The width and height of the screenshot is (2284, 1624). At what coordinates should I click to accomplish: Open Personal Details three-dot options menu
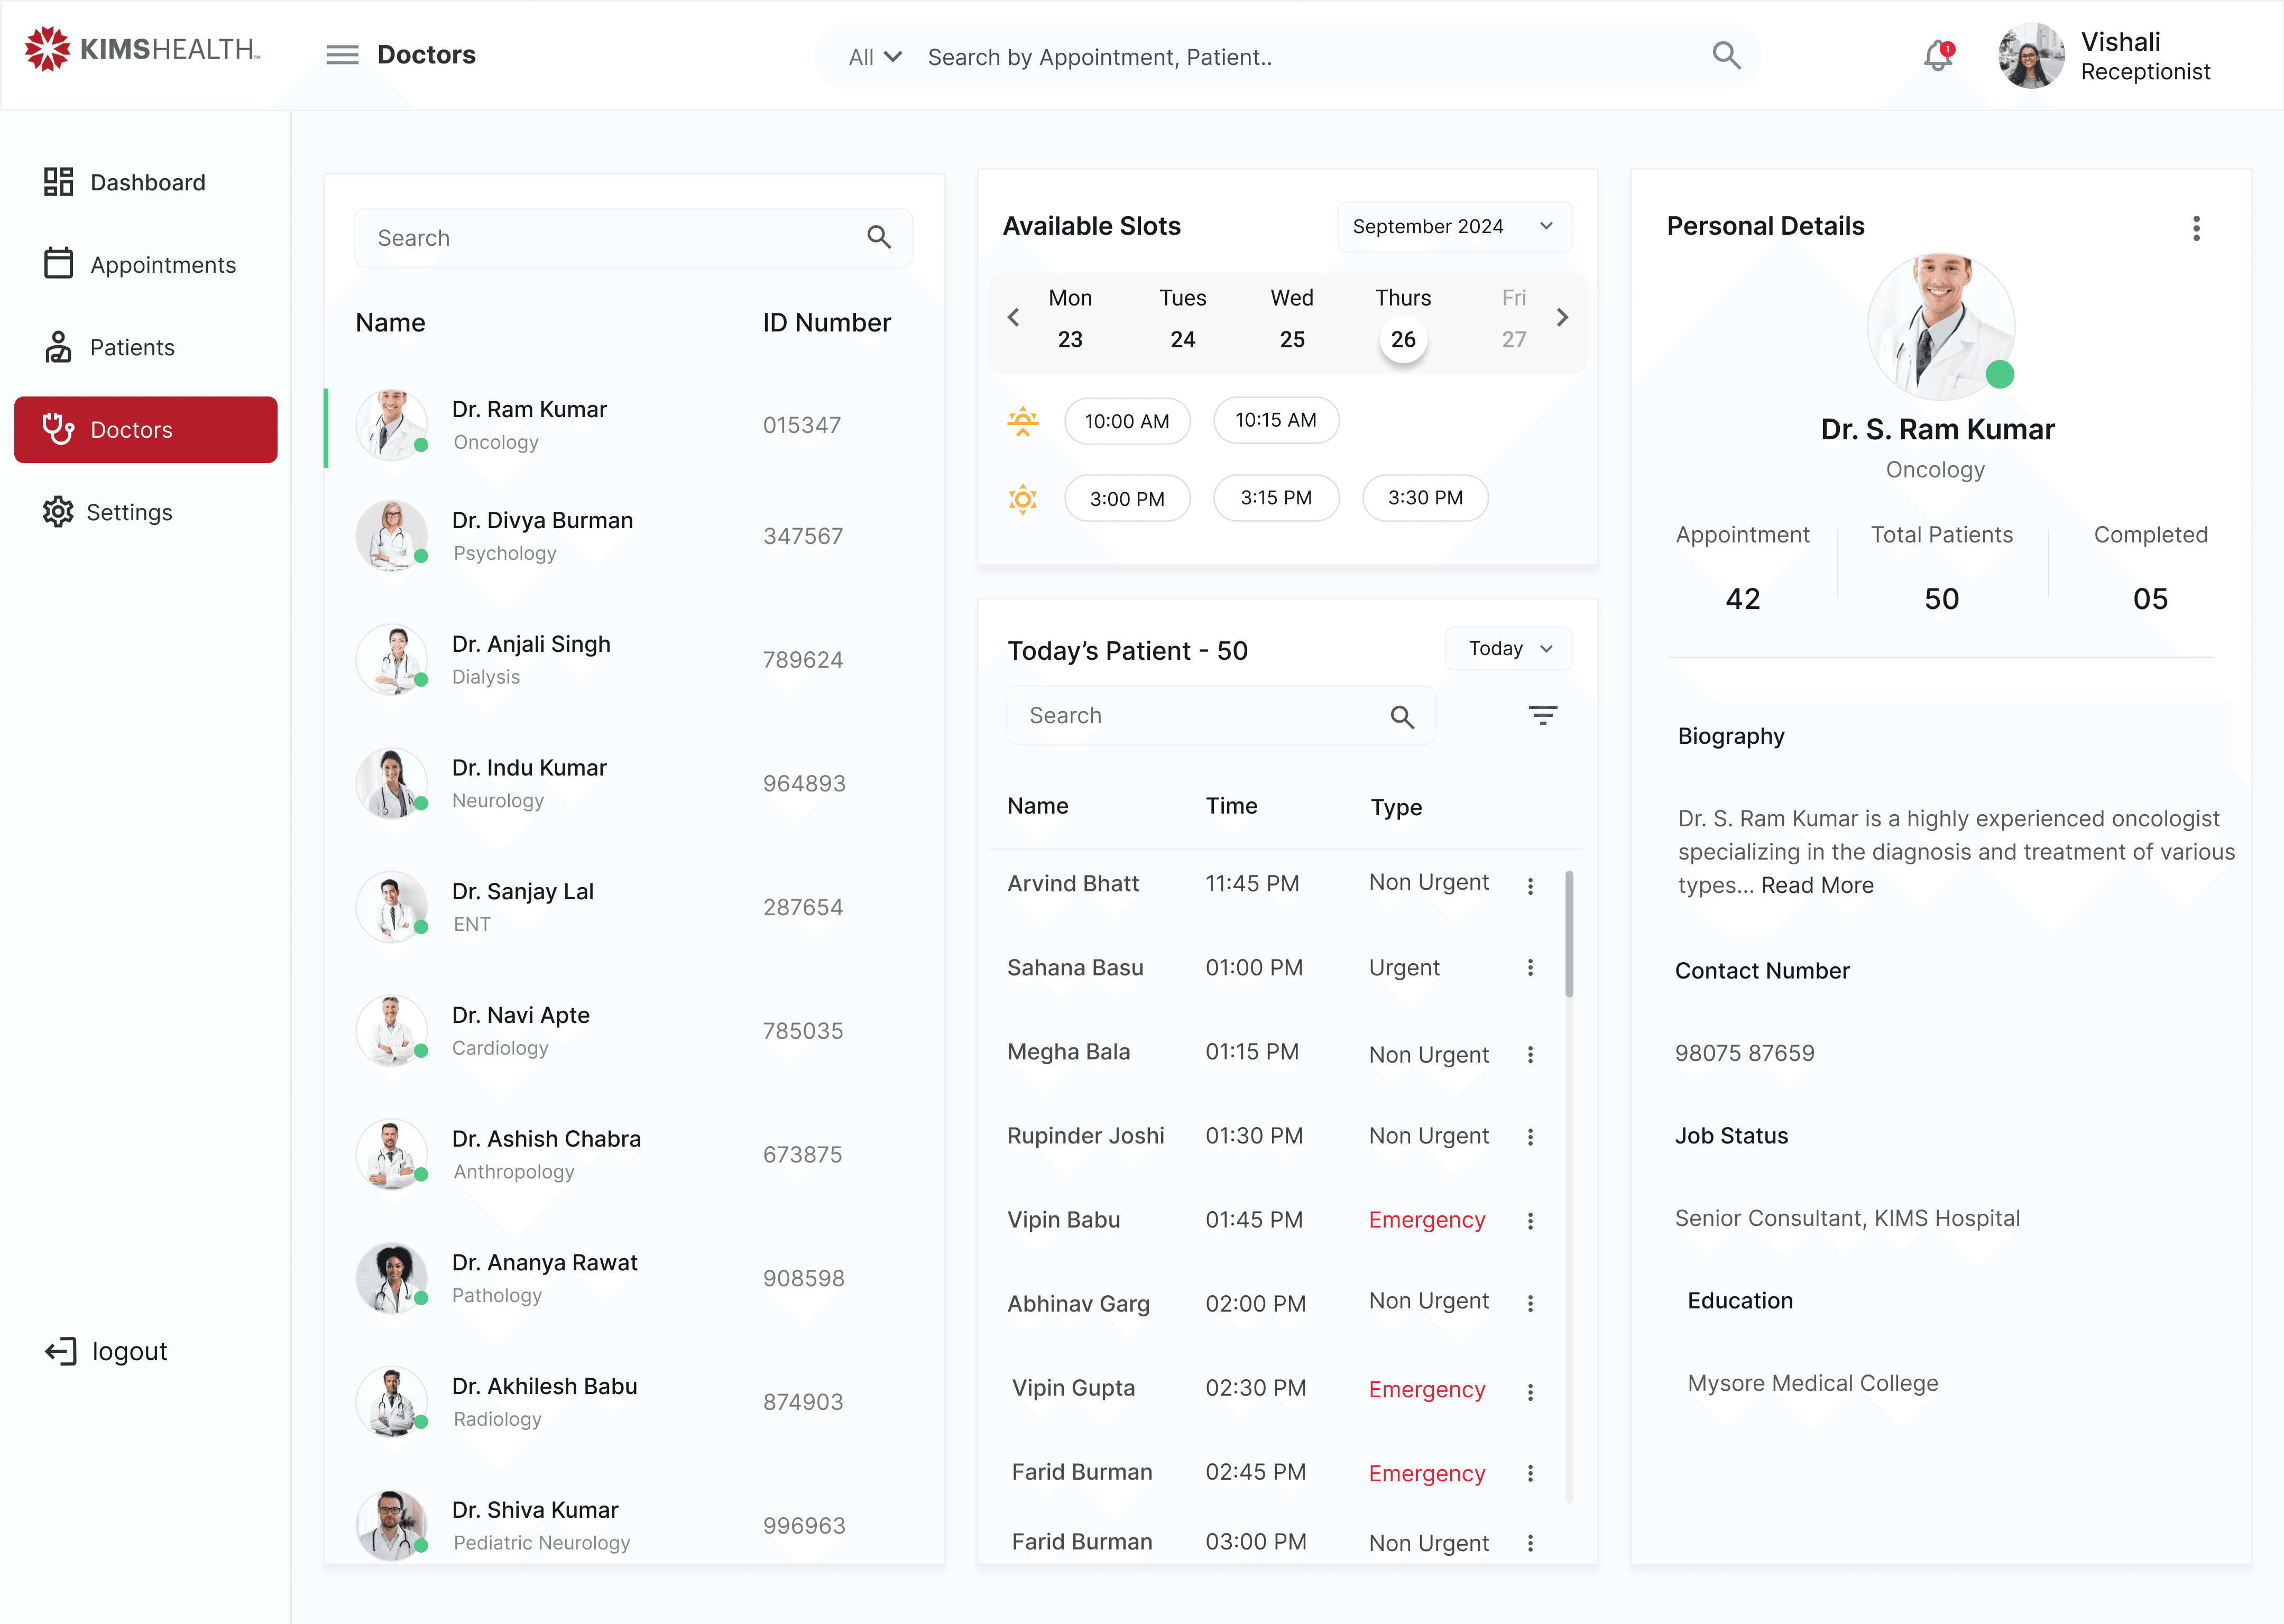click(2196, 228)
